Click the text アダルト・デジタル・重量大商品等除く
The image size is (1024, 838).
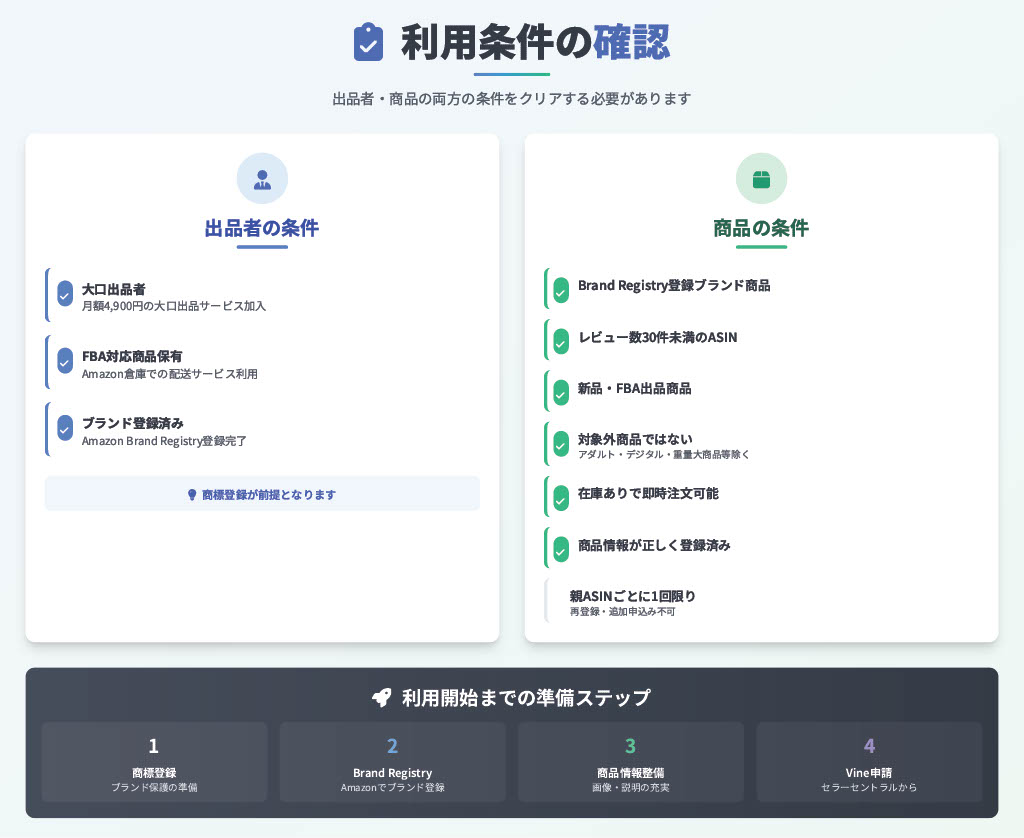(664, 455)
